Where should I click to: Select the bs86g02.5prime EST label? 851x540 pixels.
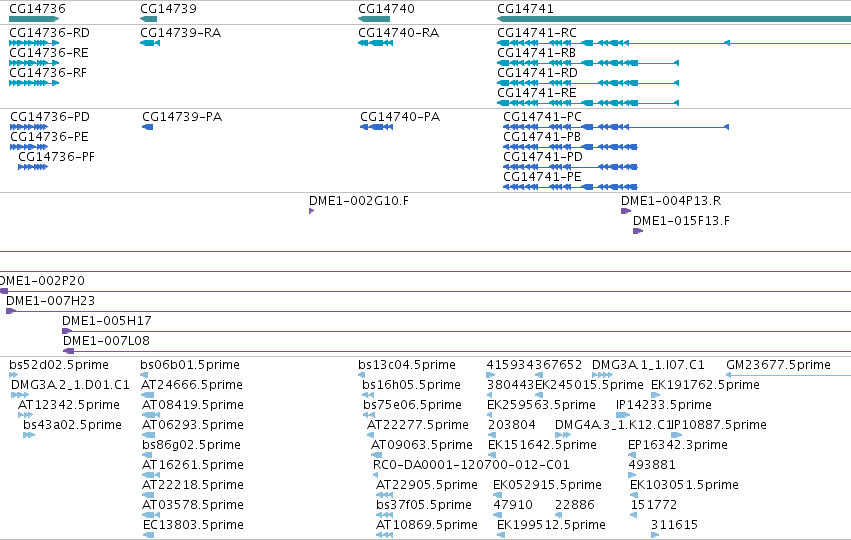[x=191, y=445]
